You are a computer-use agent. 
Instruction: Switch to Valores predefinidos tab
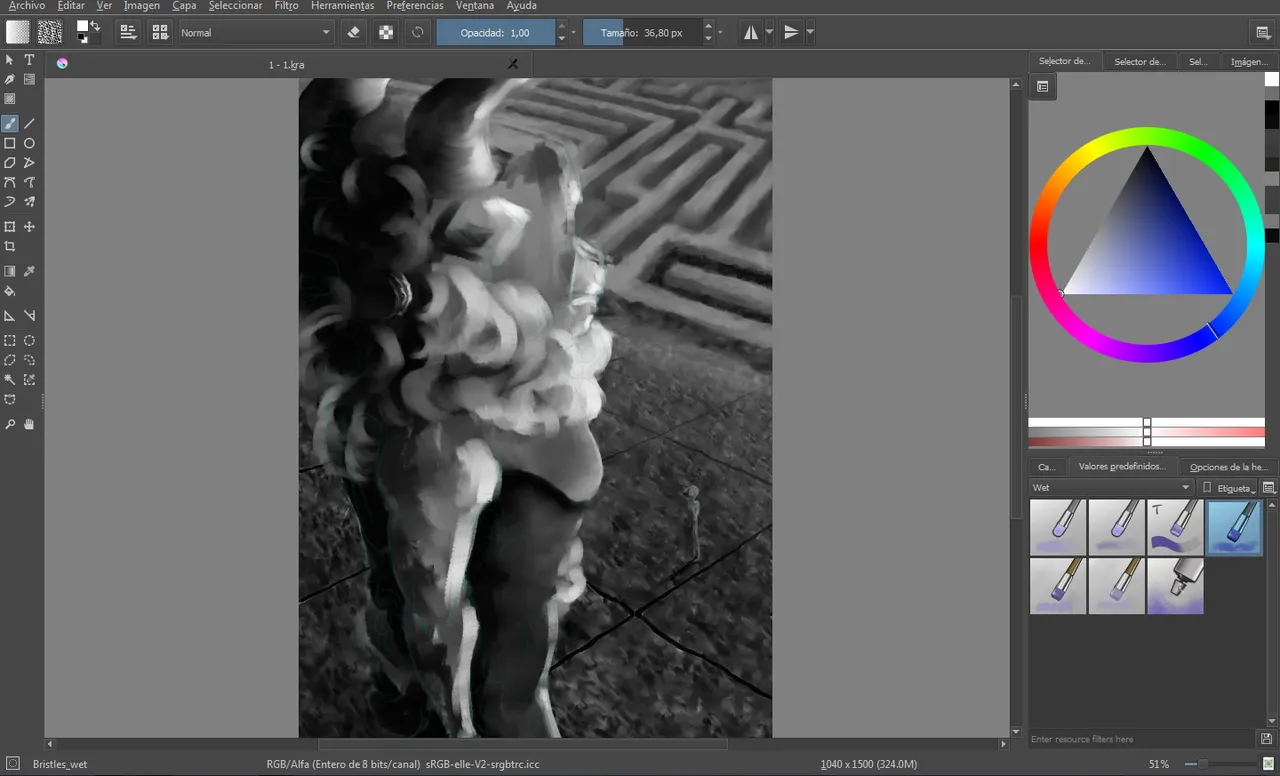point(1122,467)
